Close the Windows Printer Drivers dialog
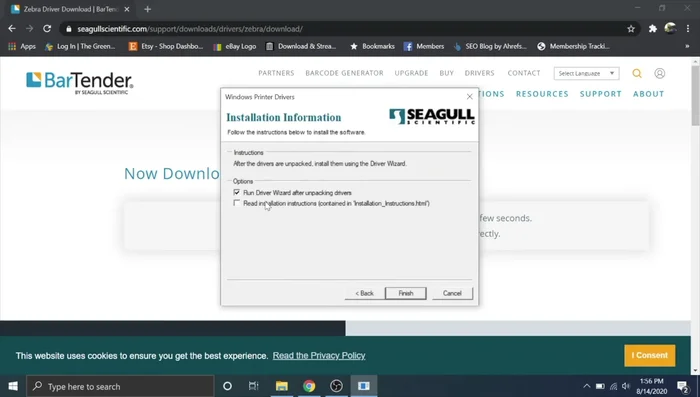 pos(469,96)
